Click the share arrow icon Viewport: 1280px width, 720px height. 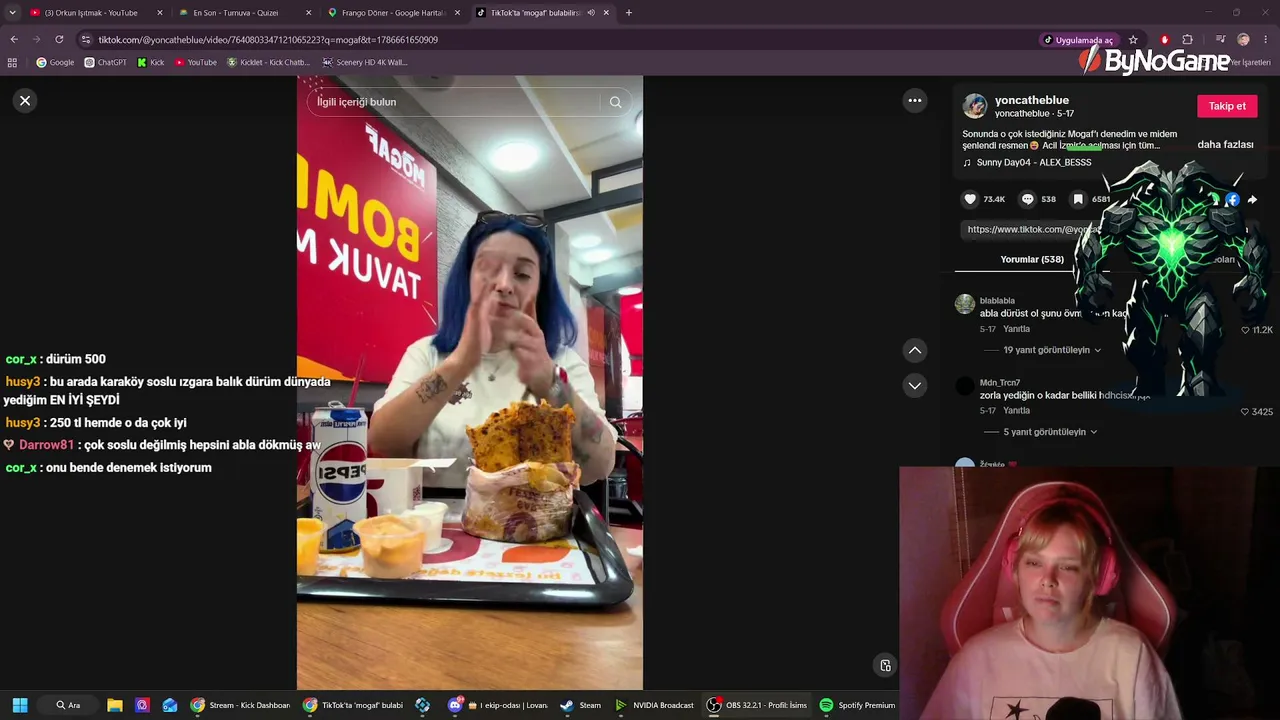coord(1252,200)
